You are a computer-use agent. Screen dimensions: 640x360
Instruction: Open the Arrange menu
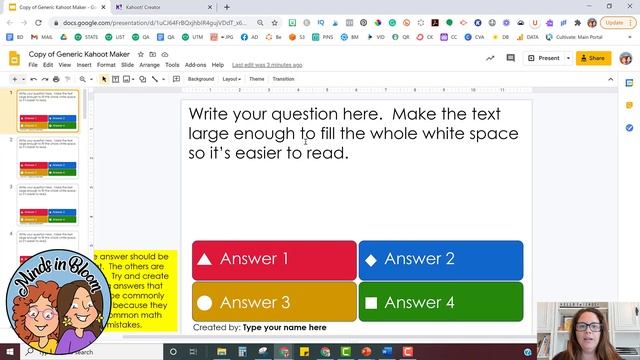coord(149,65)
